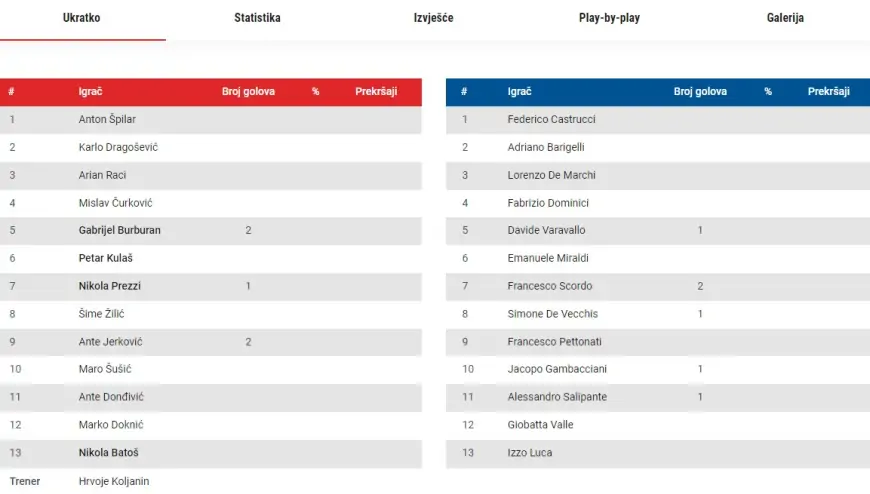Click player Gabrijel Burburan

click(119, 230)
